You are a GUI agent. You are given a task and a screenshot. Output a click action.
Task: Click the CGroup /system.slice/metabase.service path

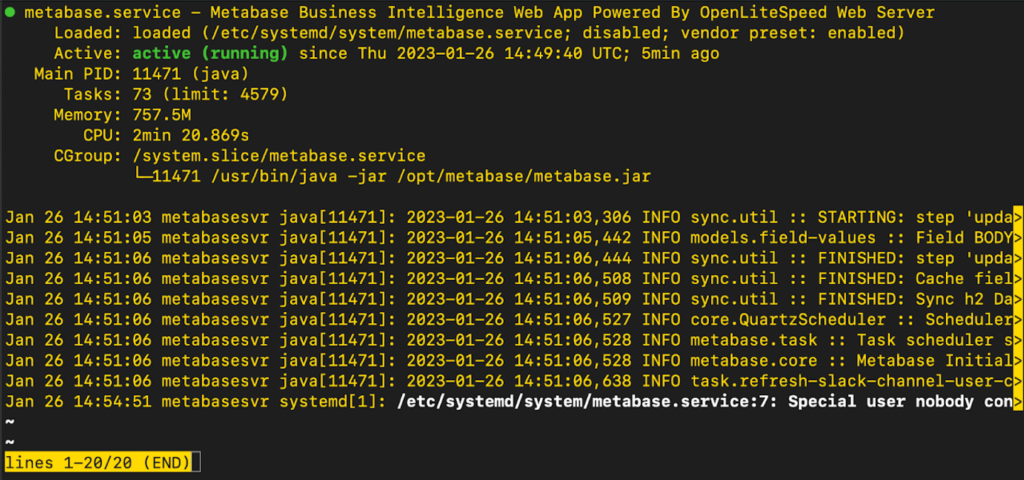point(279,157)
